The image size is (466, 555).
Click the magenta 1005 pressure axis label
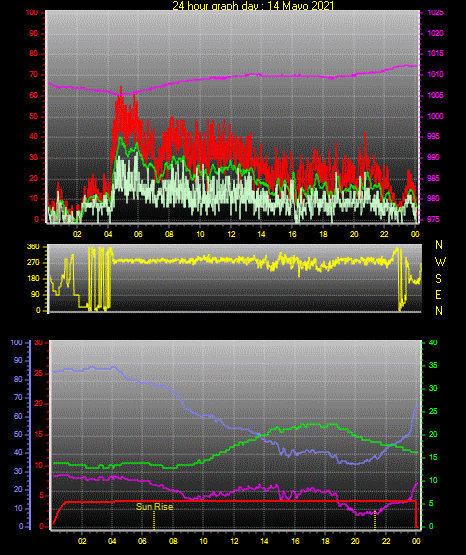click(x=435, y=95)
